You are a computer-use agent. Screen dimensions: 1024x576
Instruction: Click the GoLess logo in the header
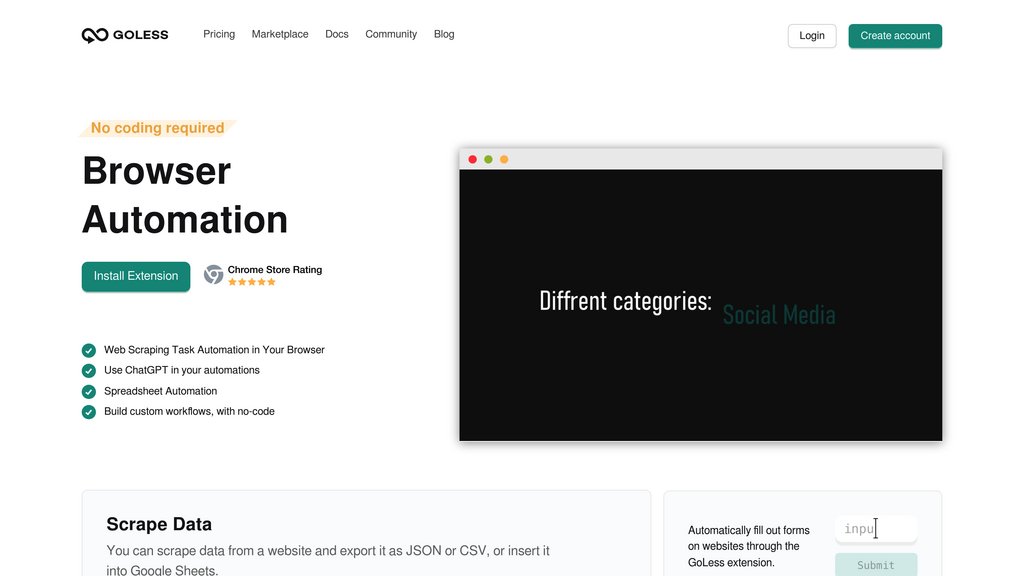click(125, 35)
